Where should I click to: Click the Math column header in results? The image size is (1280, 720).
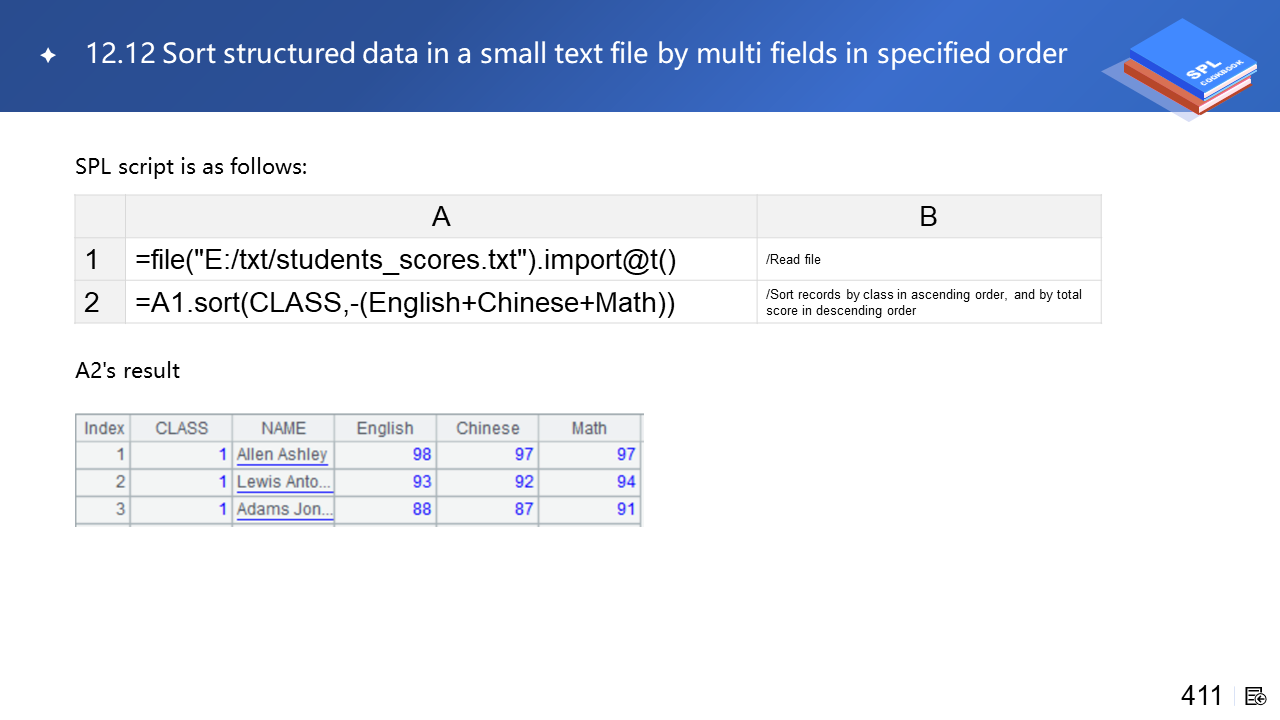[589, 428]
